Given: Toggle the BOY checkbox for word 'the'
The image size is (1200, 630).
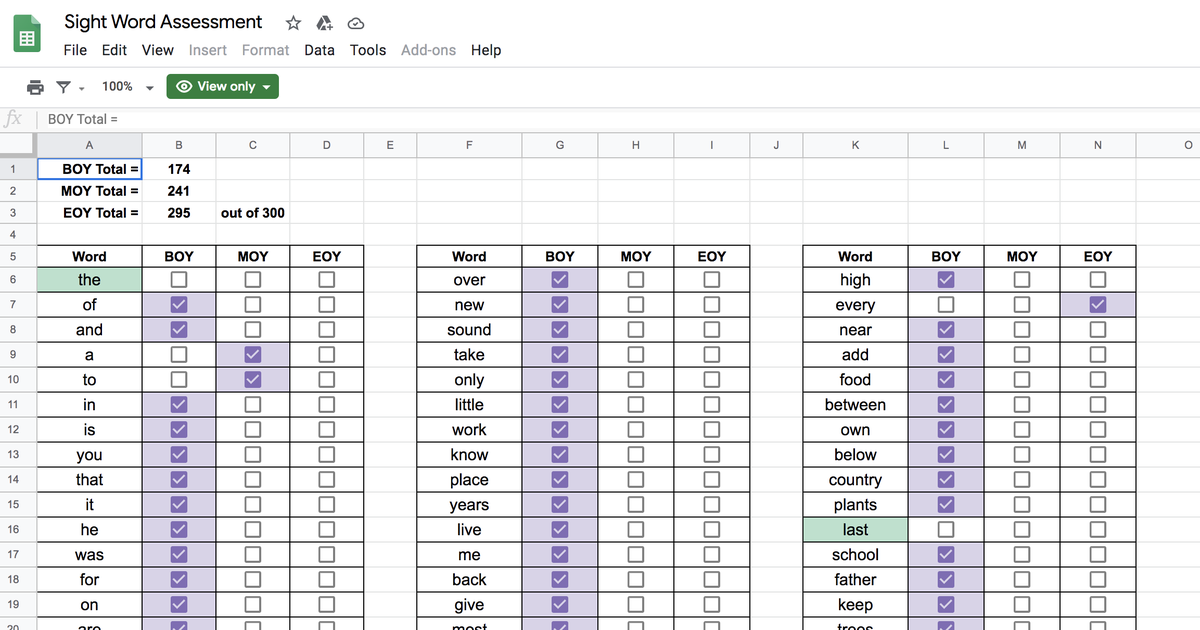Looking at the screenshot, I should pyautogui.click(x=178, y=280).
